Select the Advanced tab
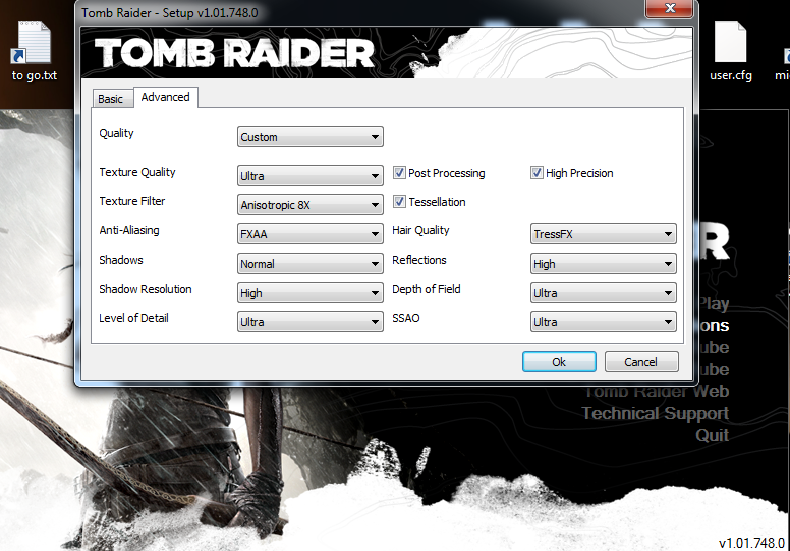 tap(166, 97)
